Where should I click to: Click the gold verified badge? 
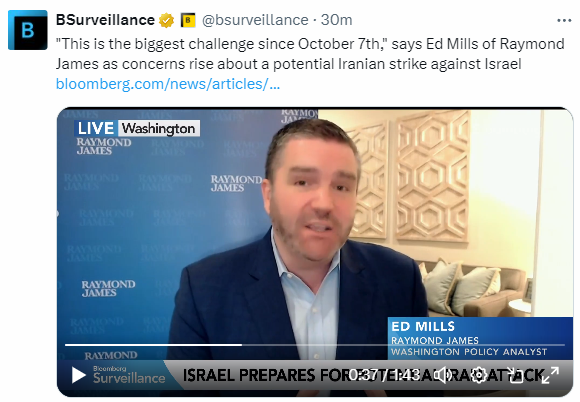(x=166, y=20)
